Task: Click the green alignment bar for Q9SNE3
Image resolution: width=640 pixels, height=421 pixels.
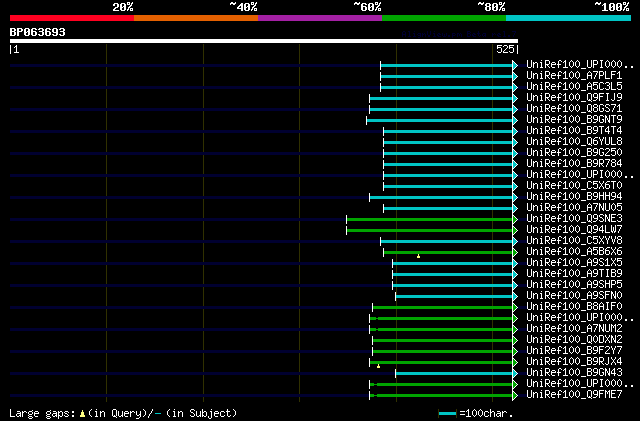Action: point(430,220)
